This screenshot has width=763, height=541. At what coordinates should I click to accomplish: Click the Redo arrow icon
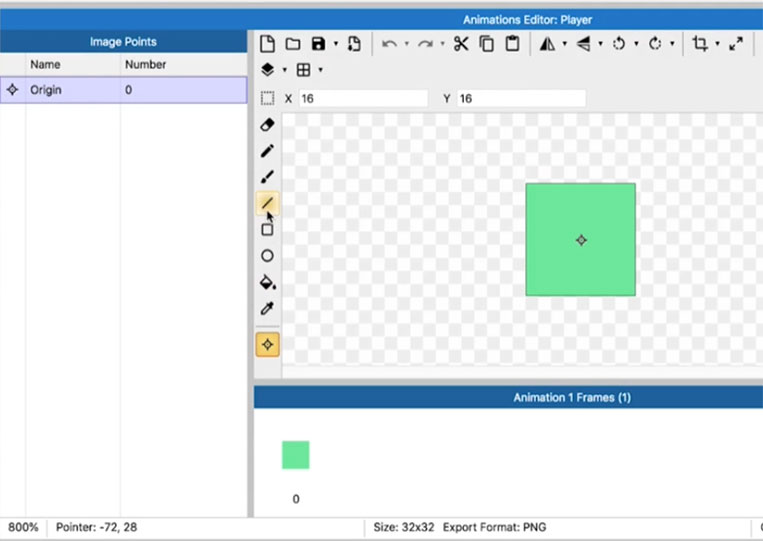[425, 44]
